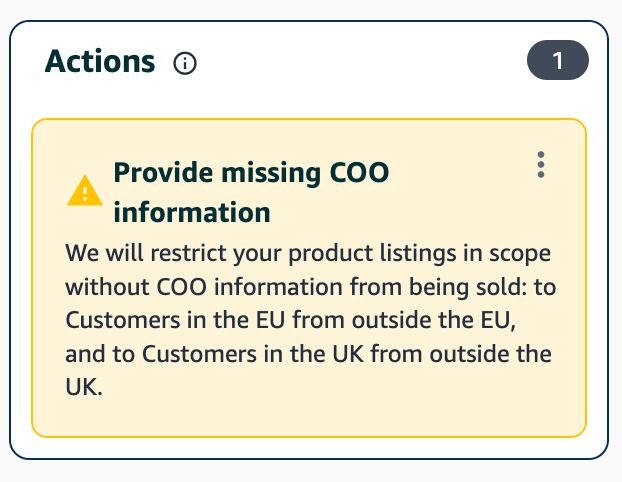The height and width of the screenshot is (482, 622).
Task: Open the three-dot menu on the COO card
Action: (541, 165)
